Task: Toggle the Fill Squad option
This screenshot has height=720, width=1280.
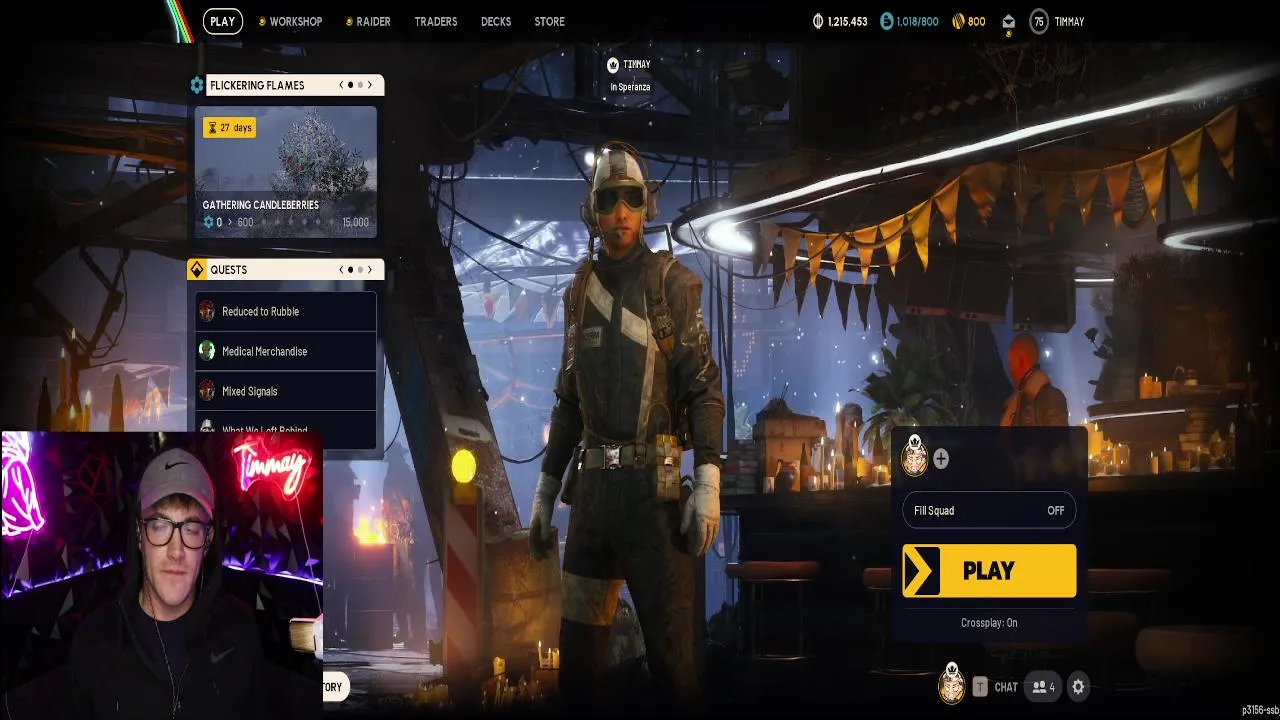Action: point(989,510)
